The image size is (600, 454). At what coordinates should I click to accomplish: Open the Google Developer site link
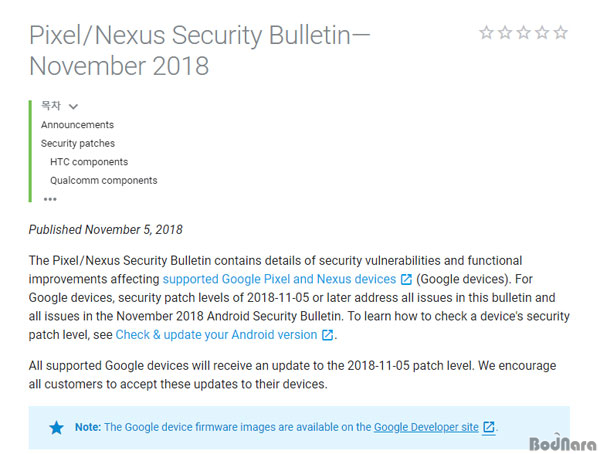426,427
